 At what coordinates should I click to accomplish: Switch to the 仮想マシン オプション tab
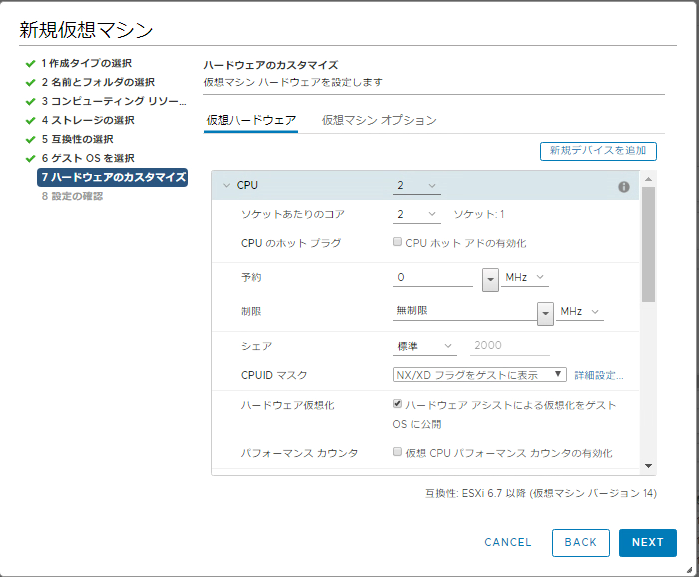click(x=379, y=120)
